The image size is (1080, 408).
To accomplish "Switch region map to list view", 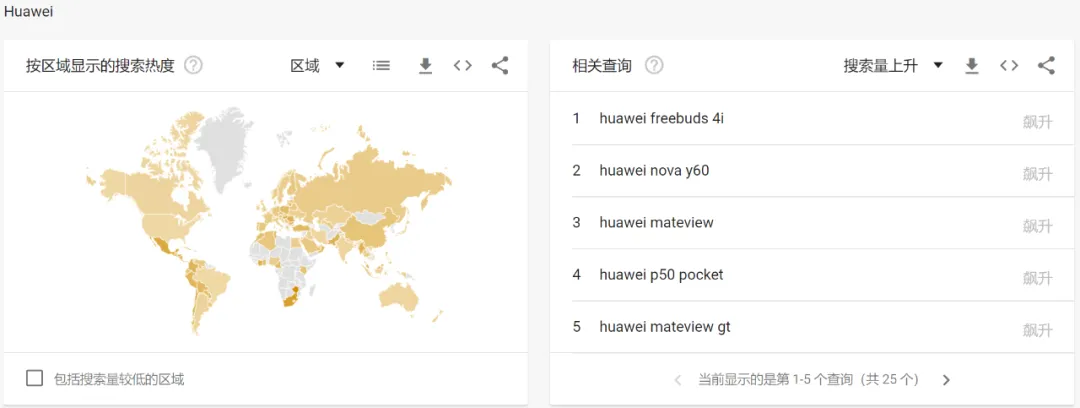I will click(x=381, y=66).
